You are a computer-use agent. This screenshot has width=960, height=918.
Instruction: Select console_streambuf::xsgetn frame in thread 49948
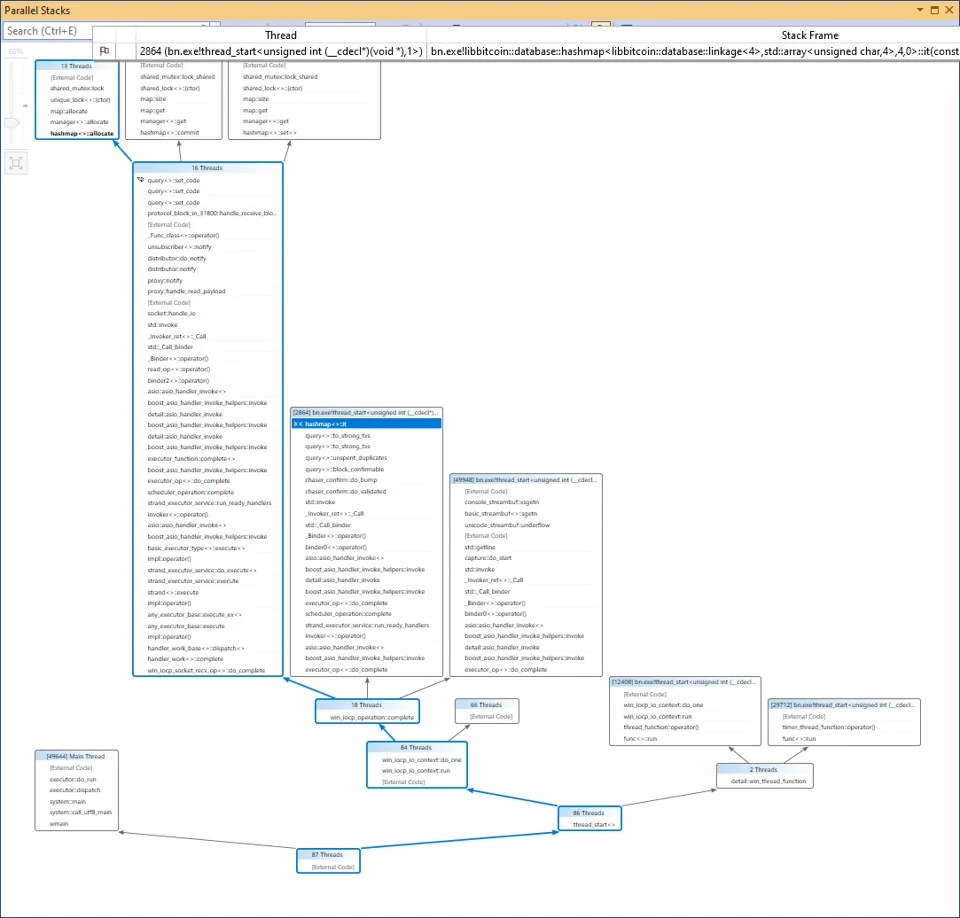pos(501,502)
